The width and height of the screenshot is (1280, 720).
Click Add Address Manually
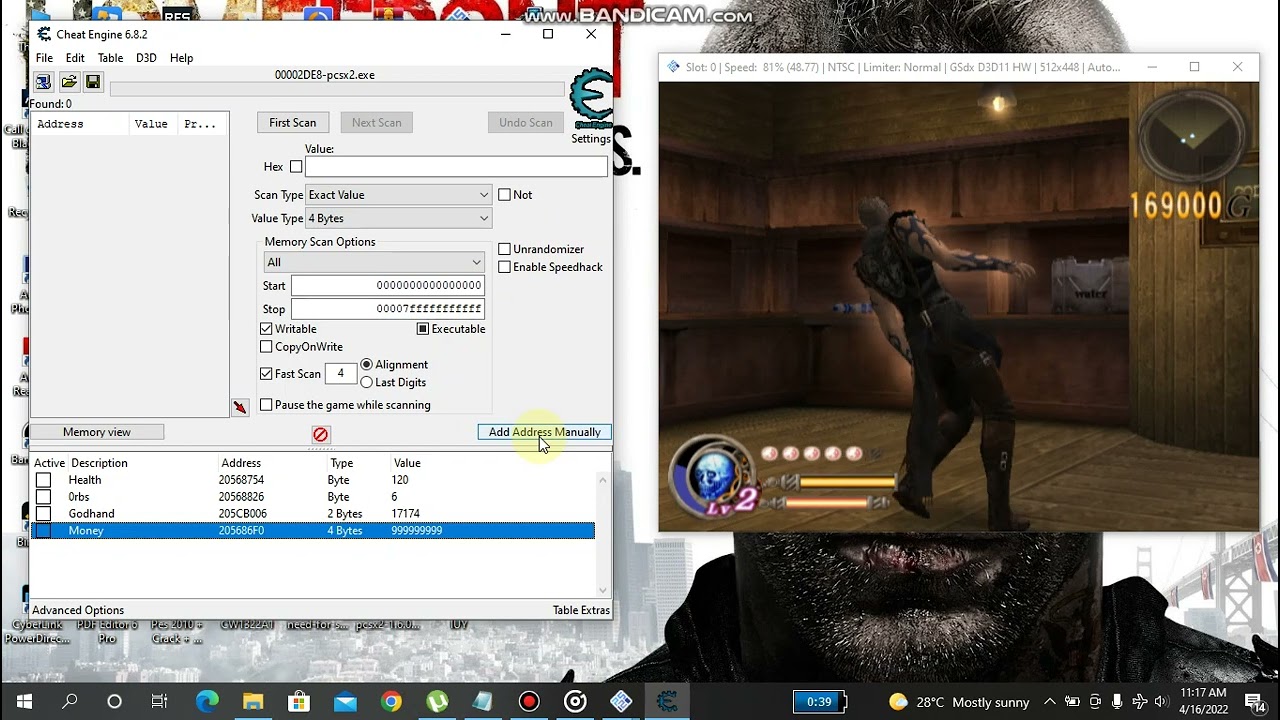545,432
